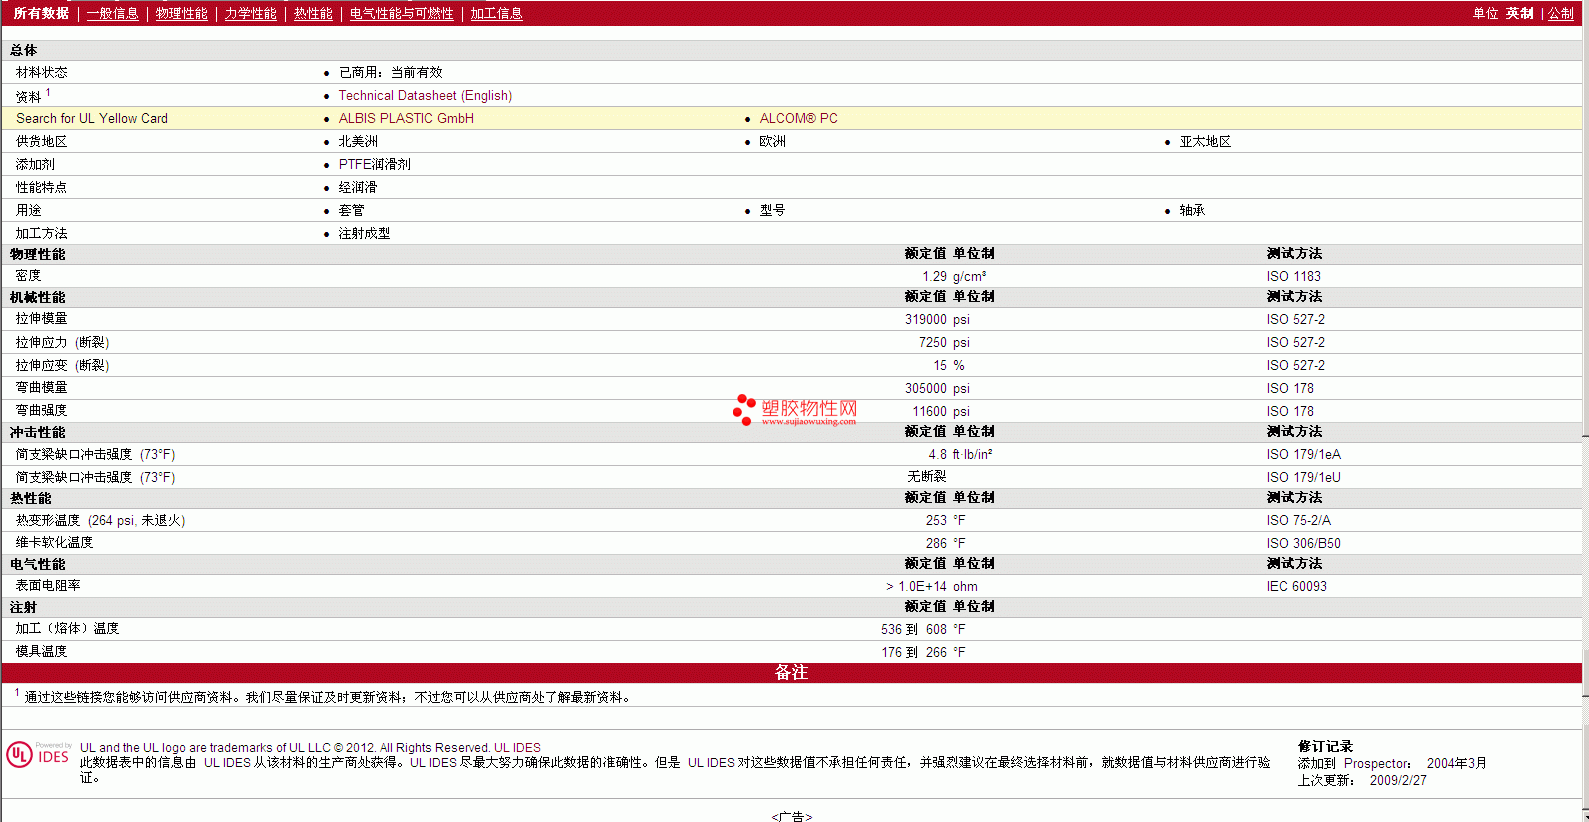Click the ISO 75-2/A test method

[1299, 521]
